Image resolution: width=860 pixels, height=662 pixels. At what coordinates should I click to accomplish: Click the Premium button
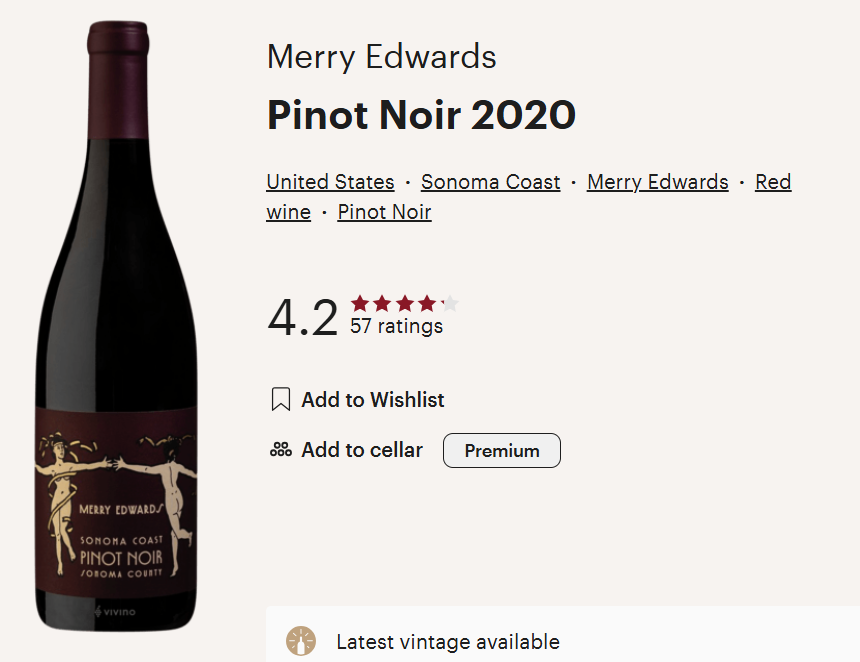coord(502,450)
